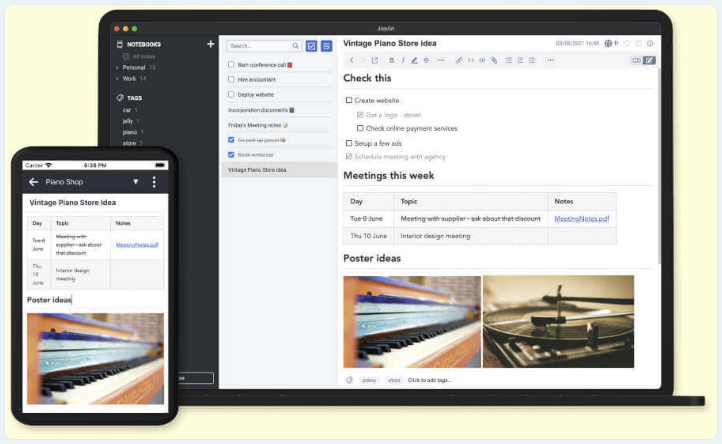The image size is (722, 444).
Task: Click the turntable photo in the note
Action: click(x=558, y=321)
